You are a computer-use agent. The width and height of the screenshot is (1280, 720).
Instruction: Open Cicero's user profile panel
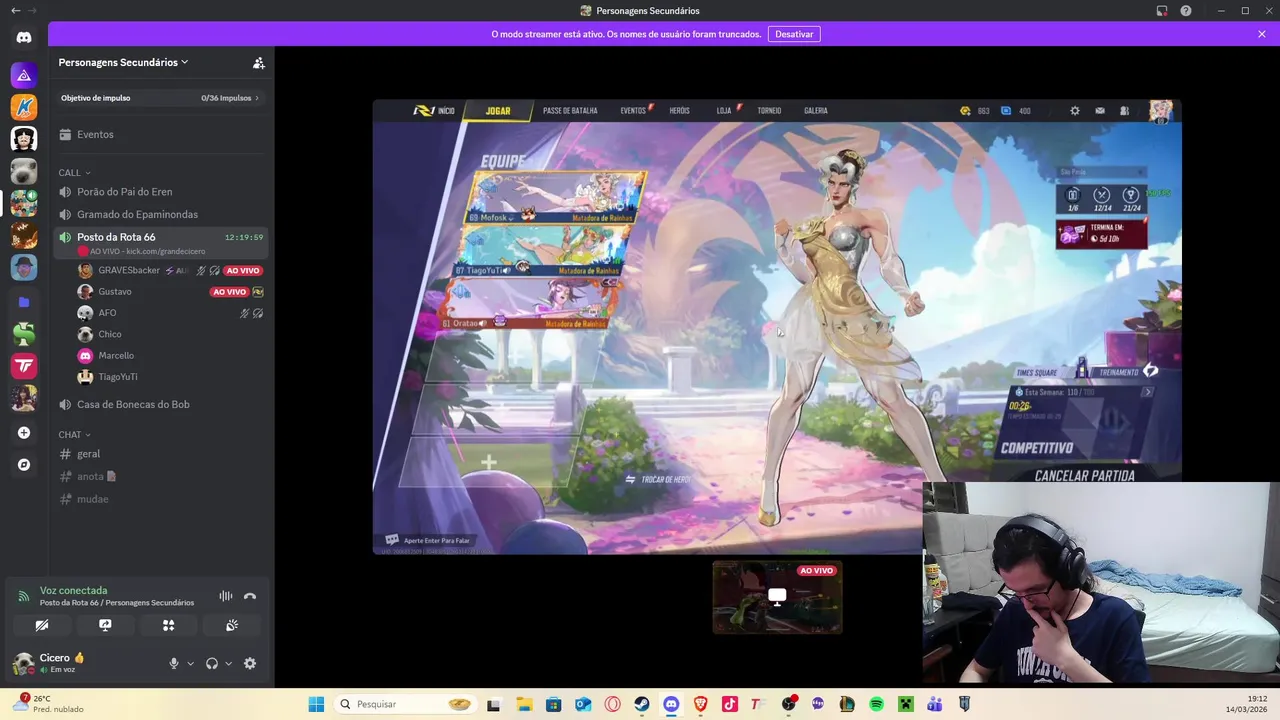(x=82, y=663)
